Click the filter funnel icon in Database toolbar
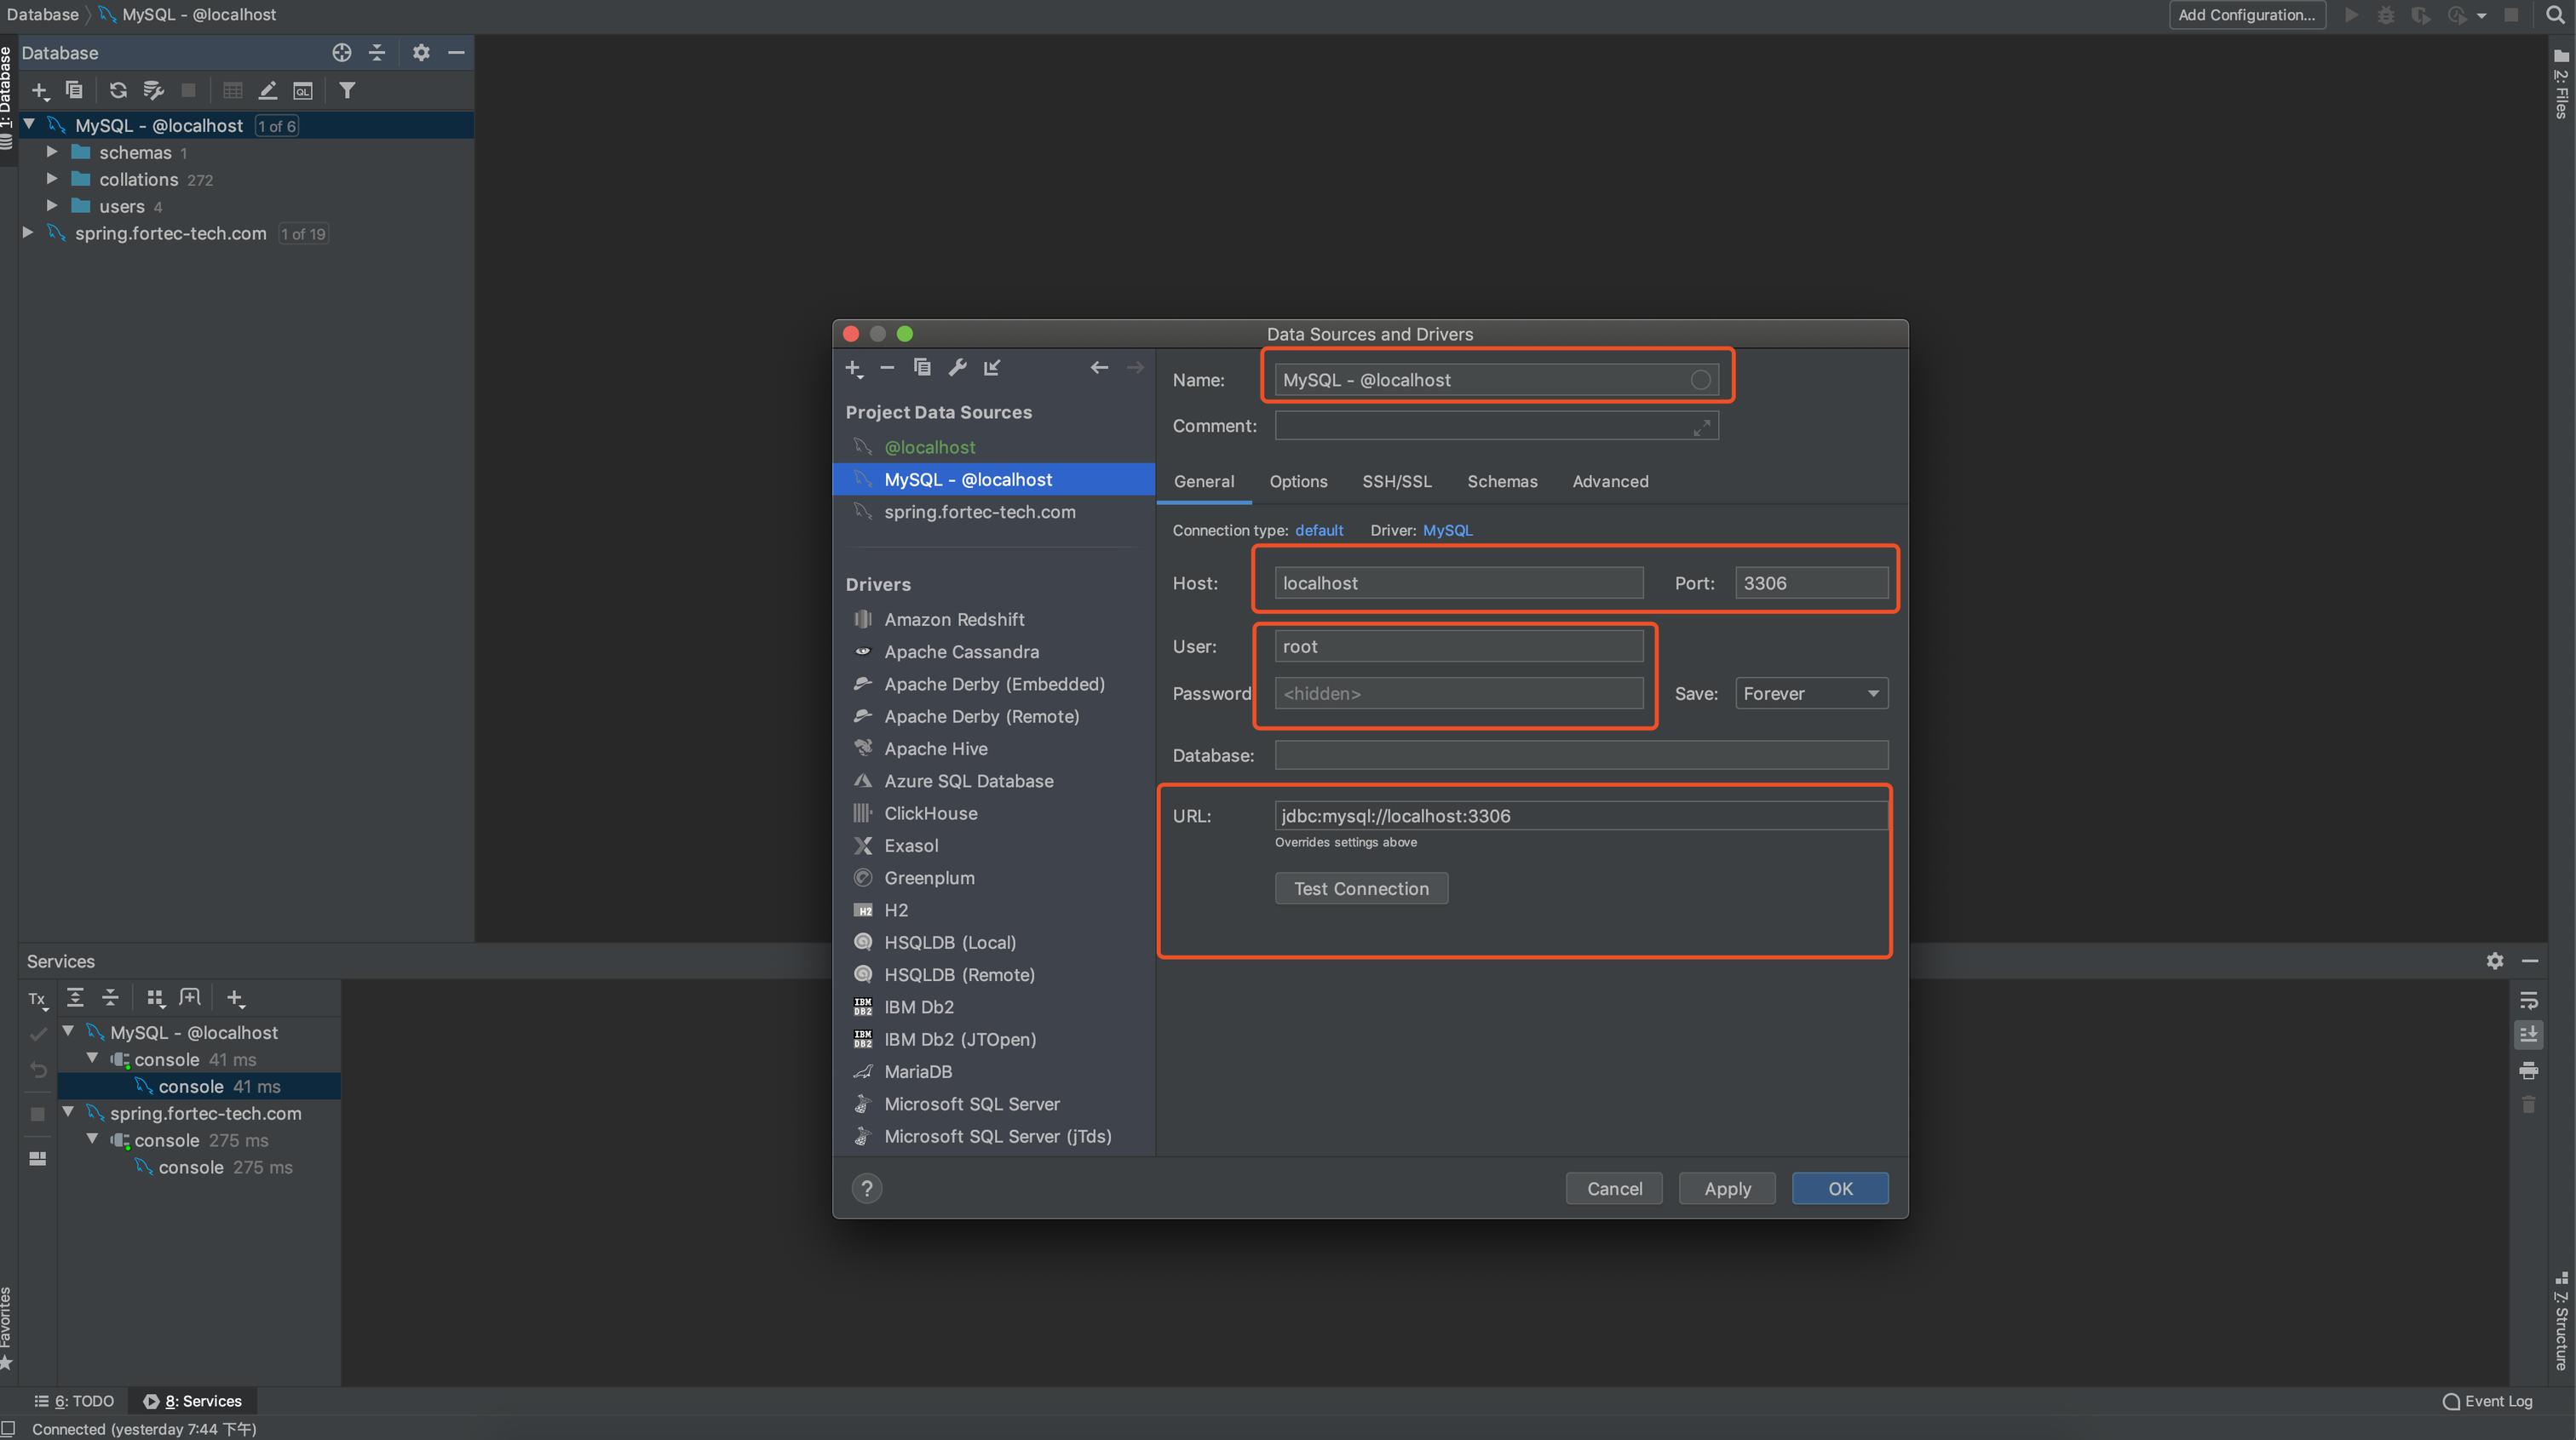This screenshot has height=1440, width=2576. [347, 91]
